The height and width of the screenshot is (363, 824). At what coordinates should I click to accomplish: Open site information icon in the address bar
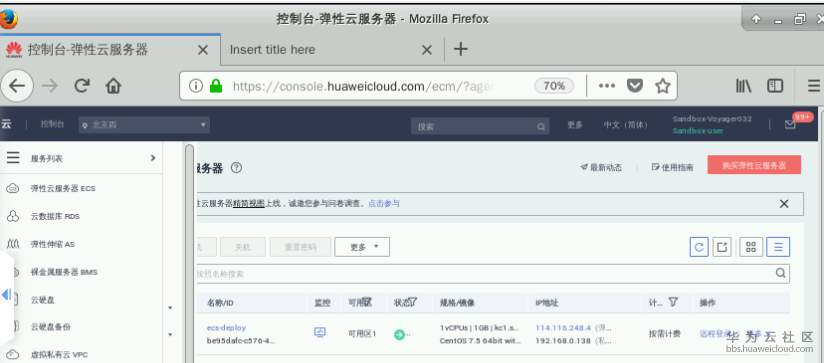[x=195, y=86]
